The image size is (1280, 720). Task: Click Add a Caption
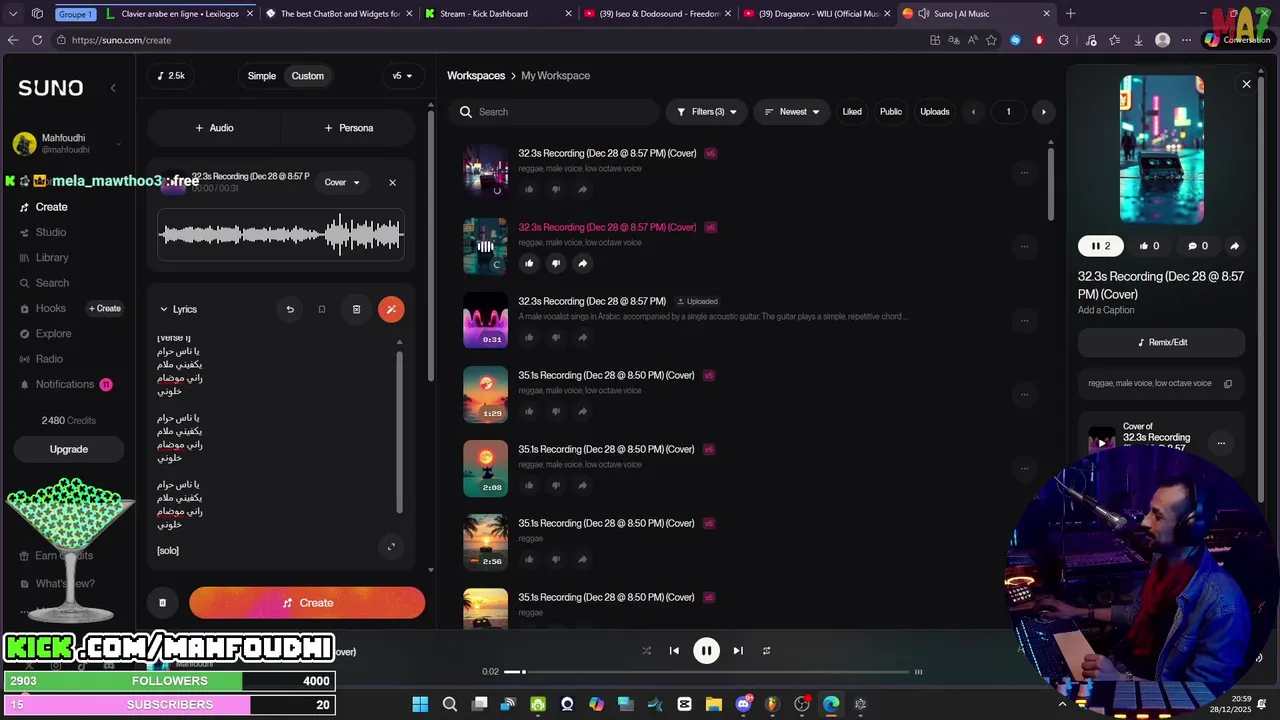click(x=1106, y=310)
